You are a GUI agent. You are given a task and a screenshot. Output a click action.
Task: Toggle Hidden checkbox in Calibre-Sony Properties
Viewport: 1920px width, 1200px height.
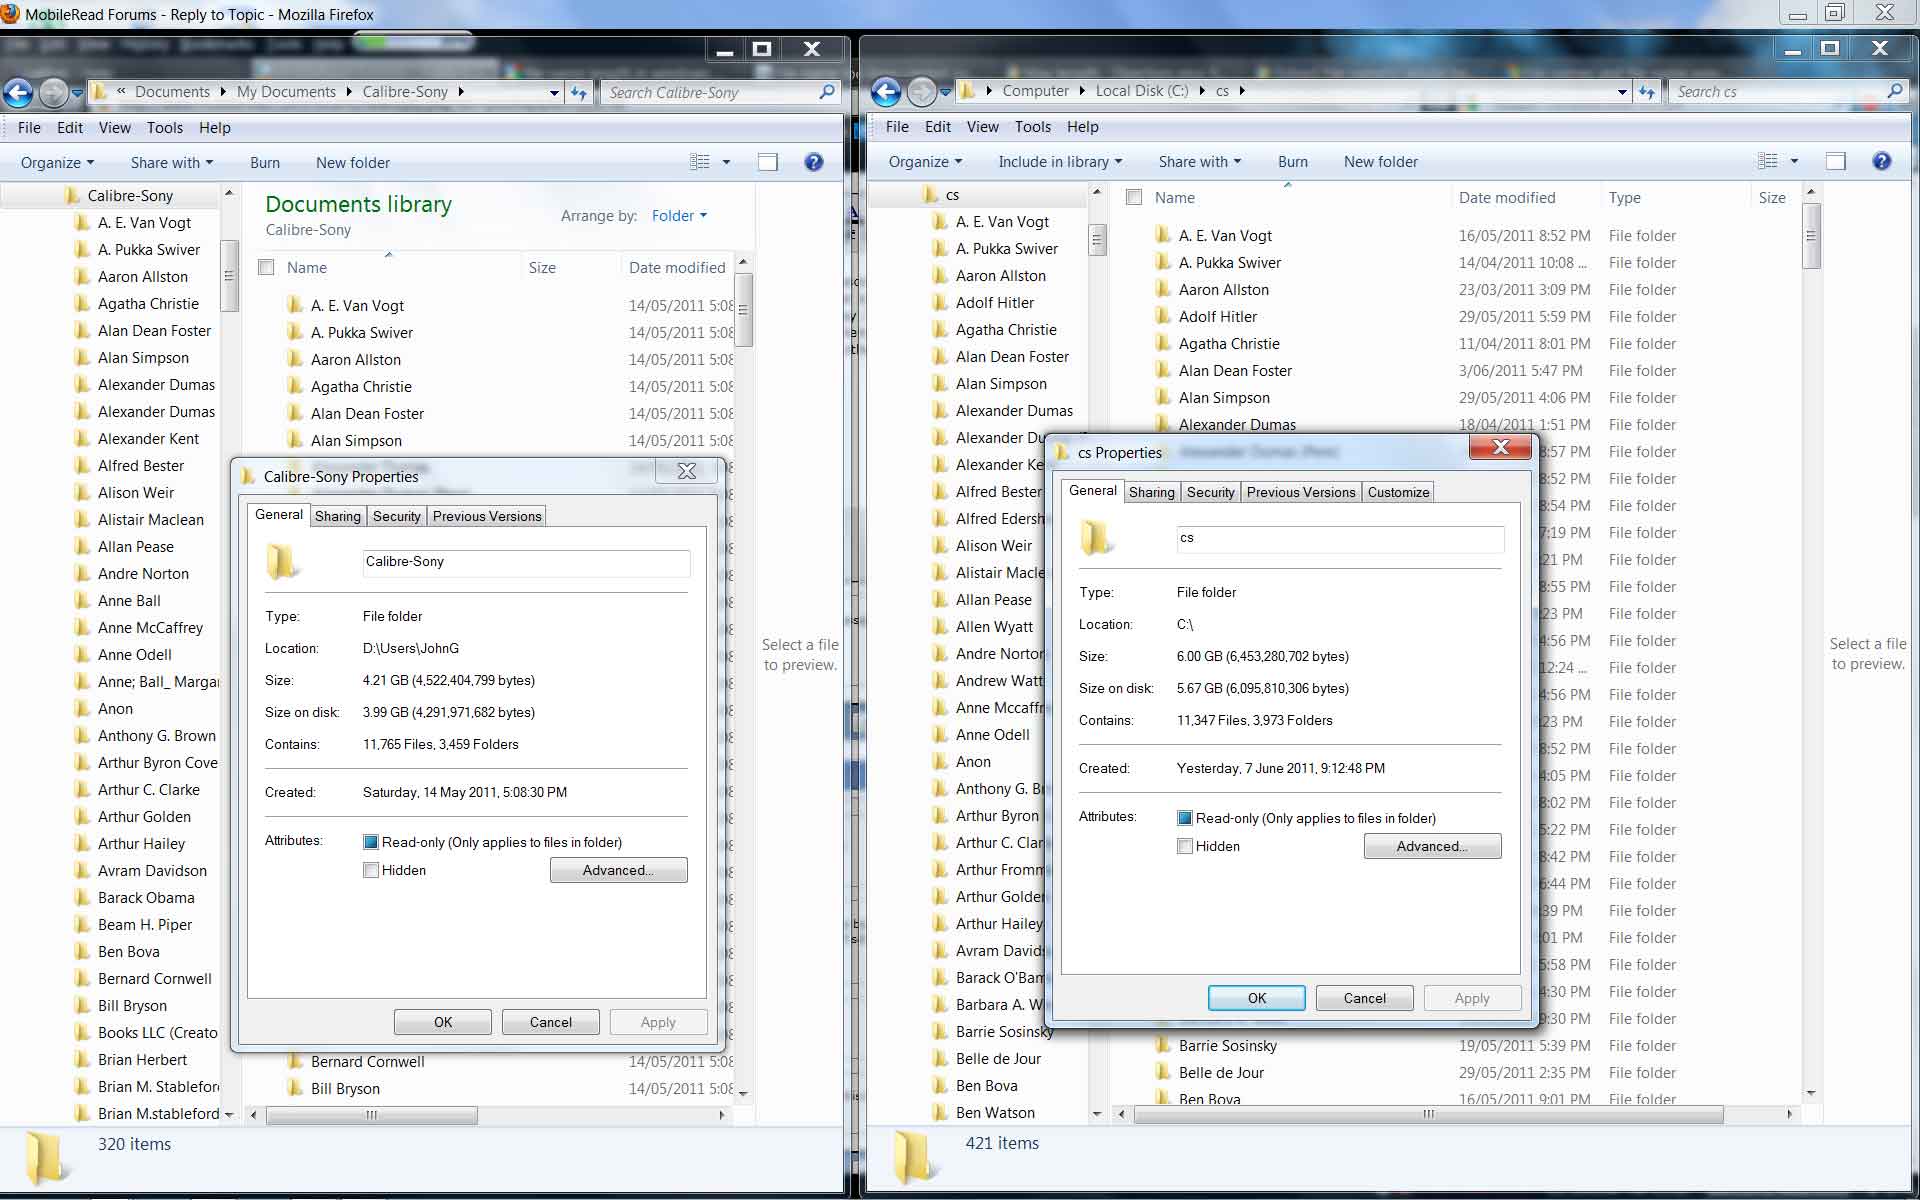(x=371, y=870)
